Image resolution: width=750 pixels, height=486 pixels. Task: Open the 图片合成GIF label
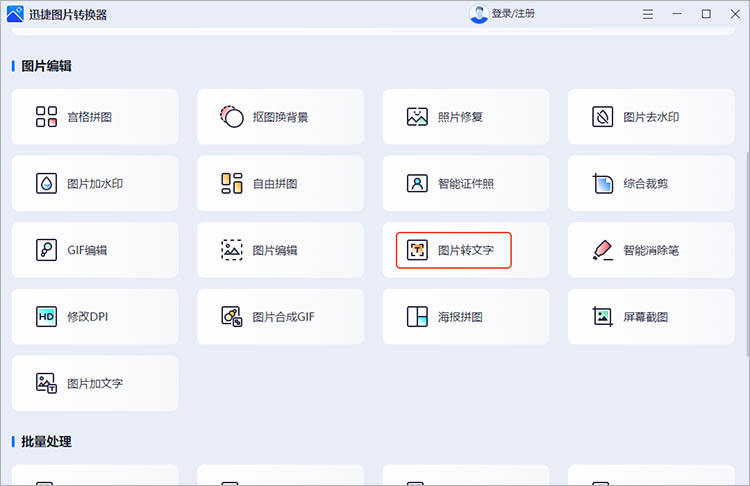point(284,317)
